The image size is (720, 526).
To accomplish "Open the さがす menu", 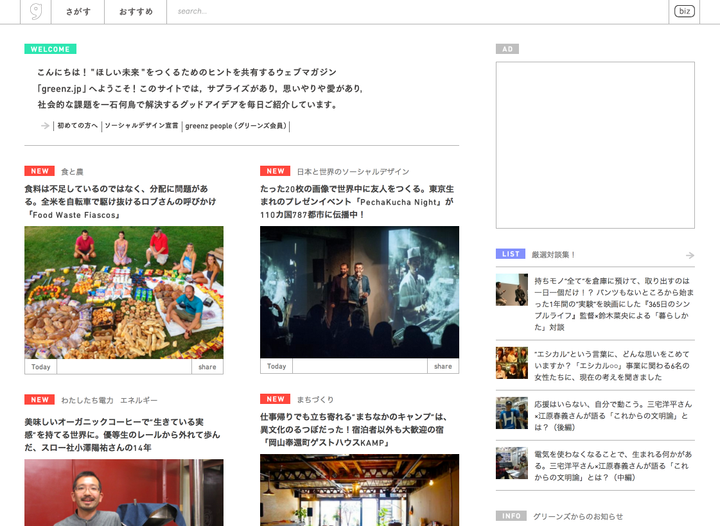I will [x=78, y=11].
